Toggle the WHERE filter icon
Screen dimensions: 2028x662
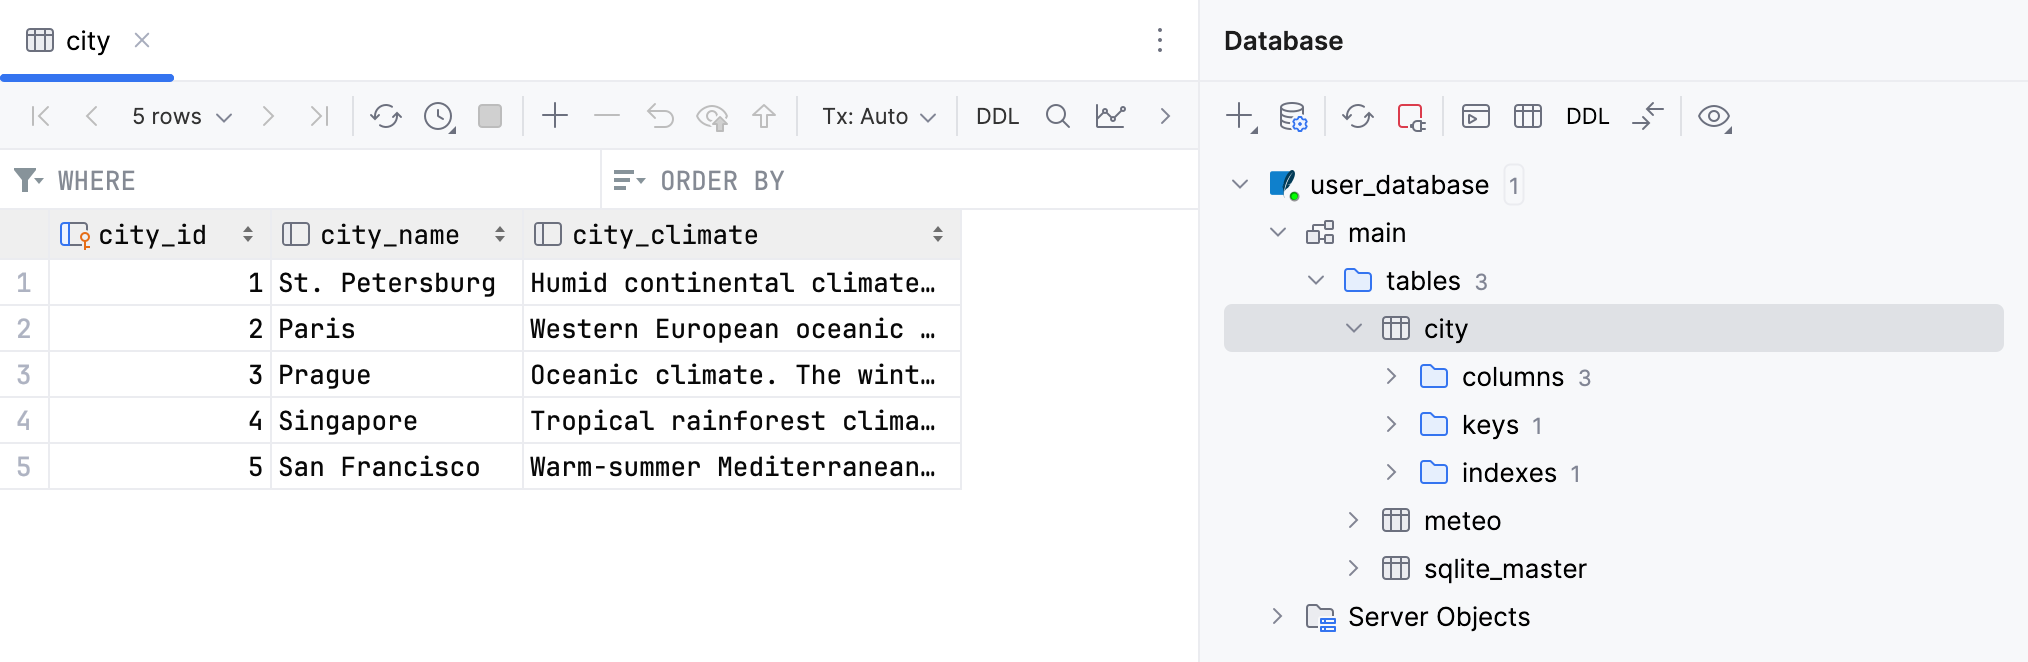point(28,181)
